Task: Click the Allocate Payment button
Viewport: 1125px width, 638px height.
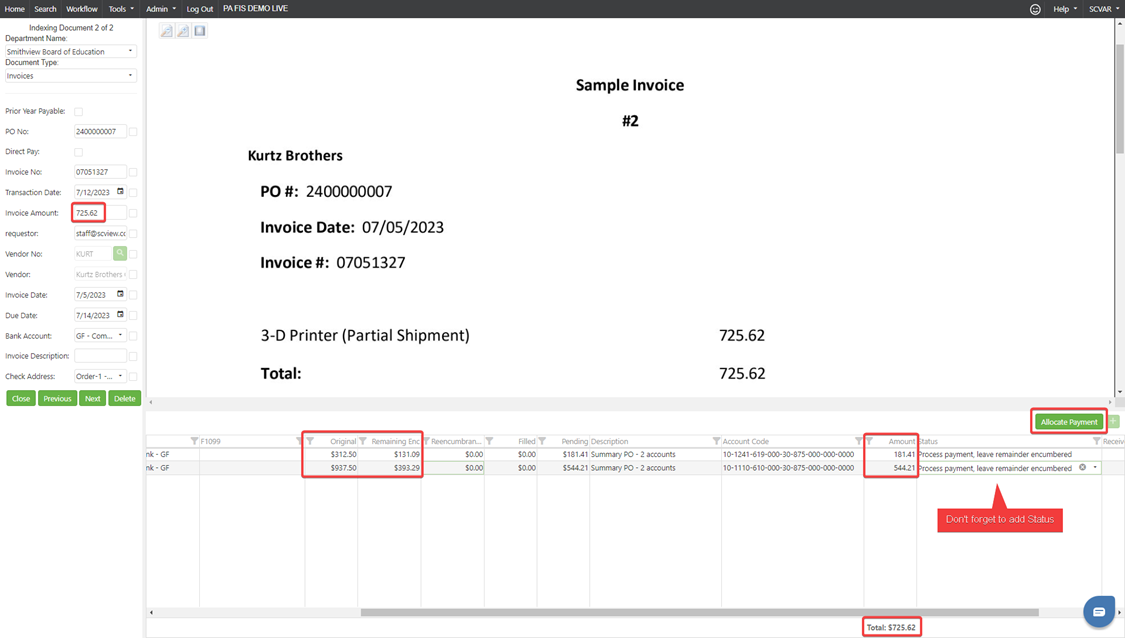Action: click(x=1068, y=422)
